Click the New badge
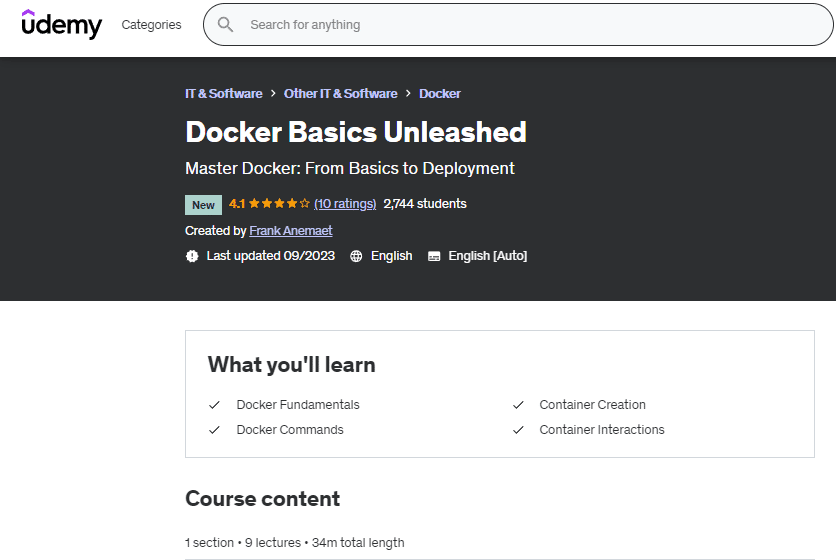This screenshot has width=836, height=560. coord(203,205)
